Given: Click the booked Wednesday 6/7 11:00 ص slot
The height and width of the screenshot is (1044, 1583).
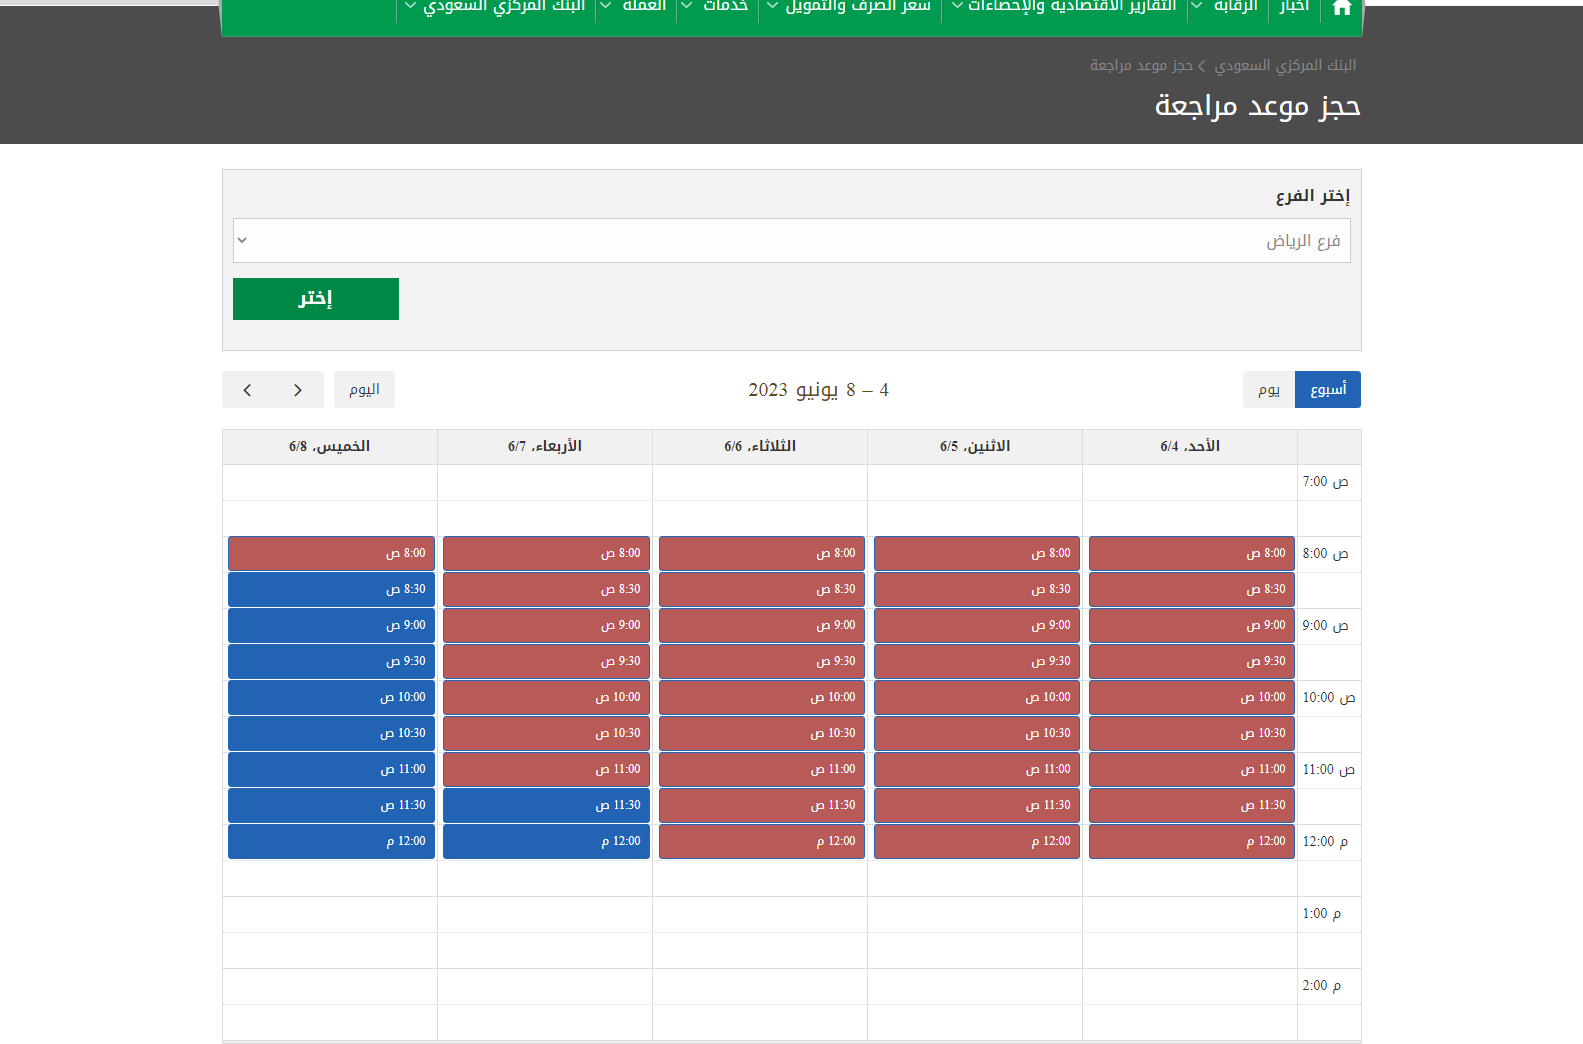Looking at the screenshot, I should [547, 770].
